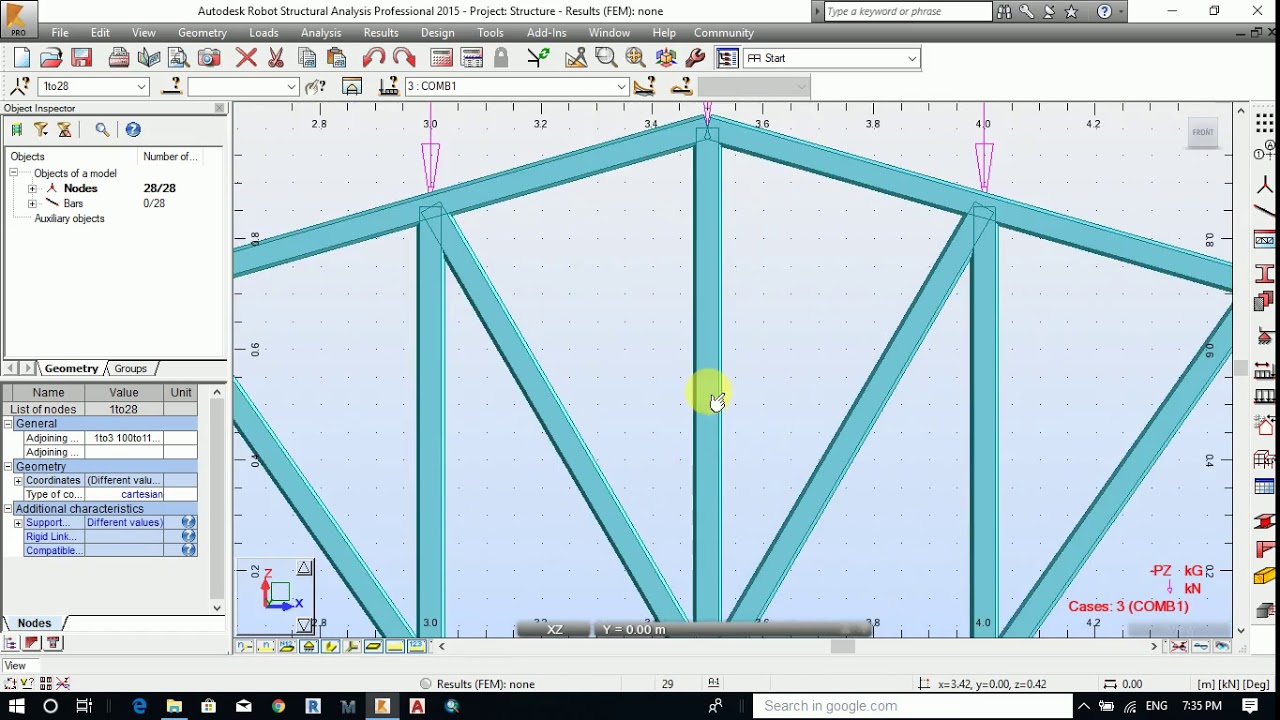Expand the Bars tree item
This screenshot has height=720, width=1280.
click(32, 203)
